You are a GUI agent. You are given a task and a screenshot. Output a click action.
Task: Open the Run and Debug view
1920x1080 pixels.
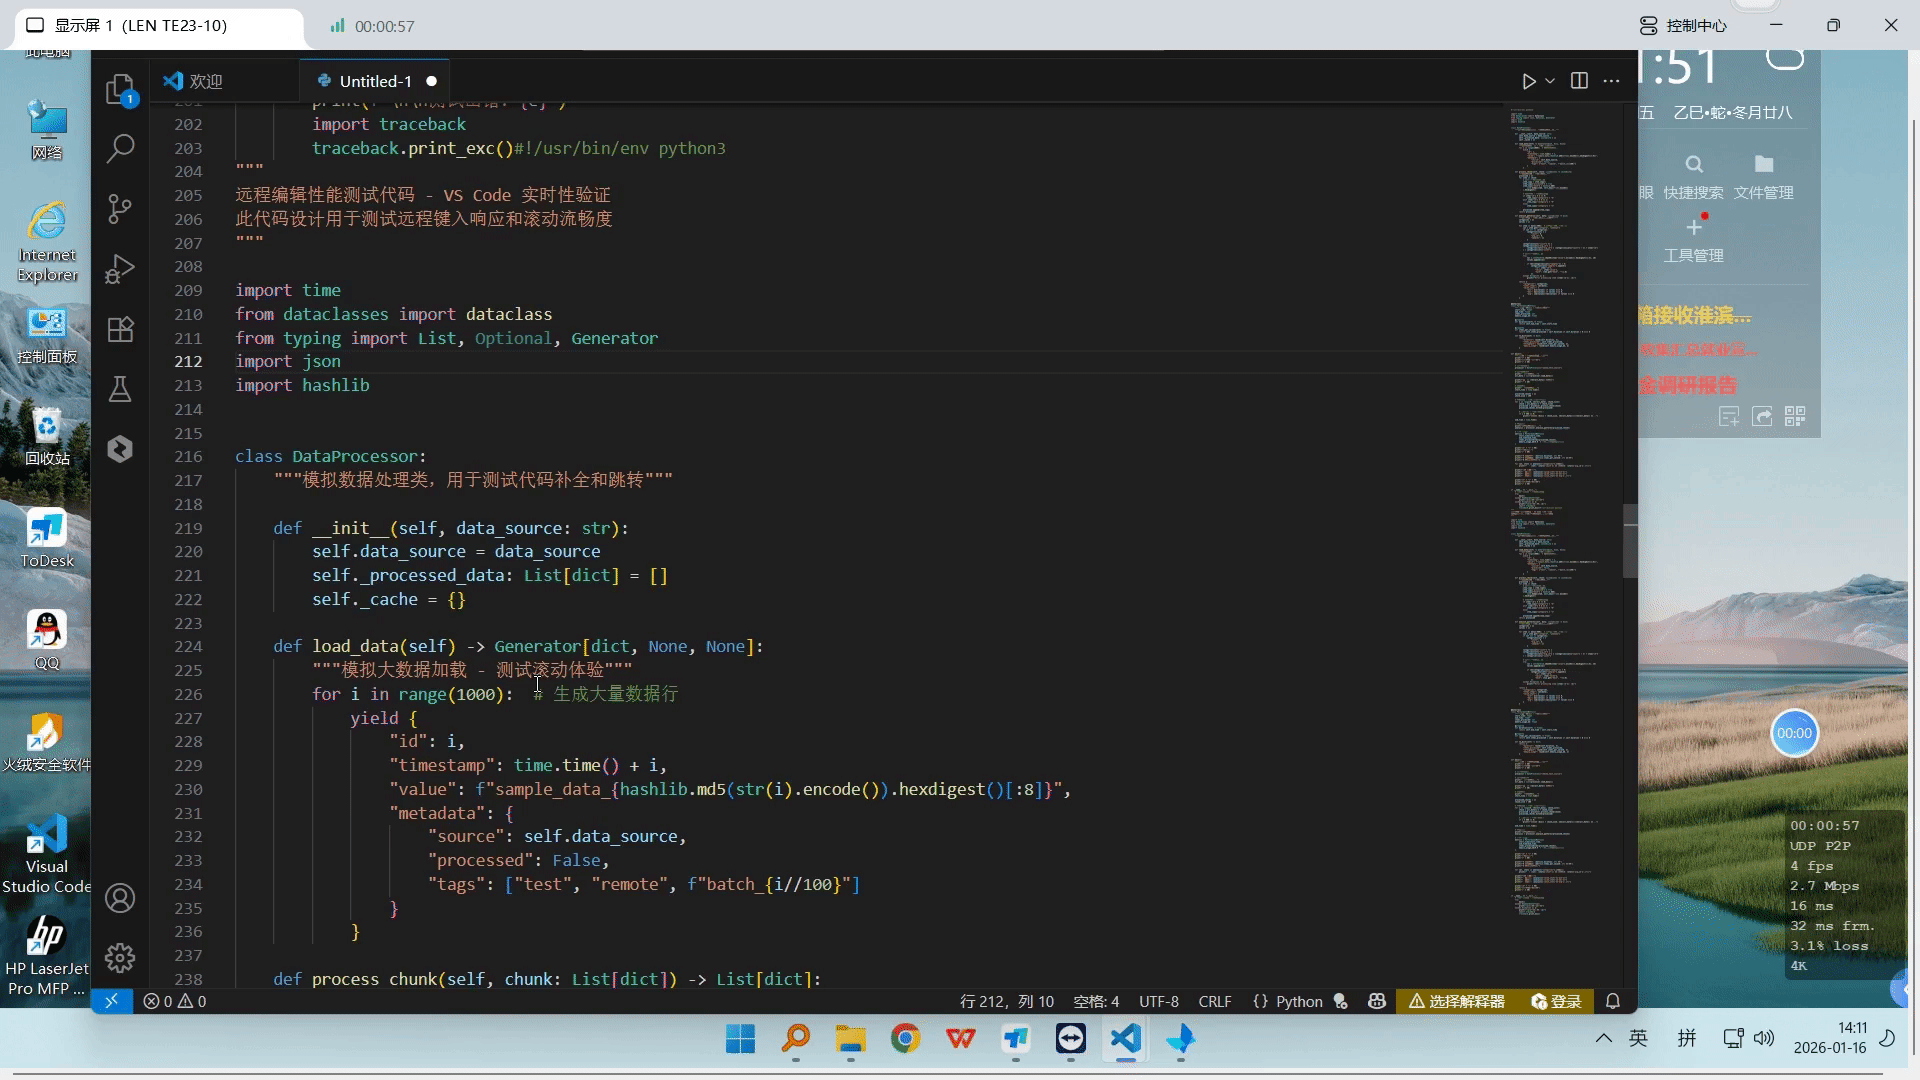(120, 268)
